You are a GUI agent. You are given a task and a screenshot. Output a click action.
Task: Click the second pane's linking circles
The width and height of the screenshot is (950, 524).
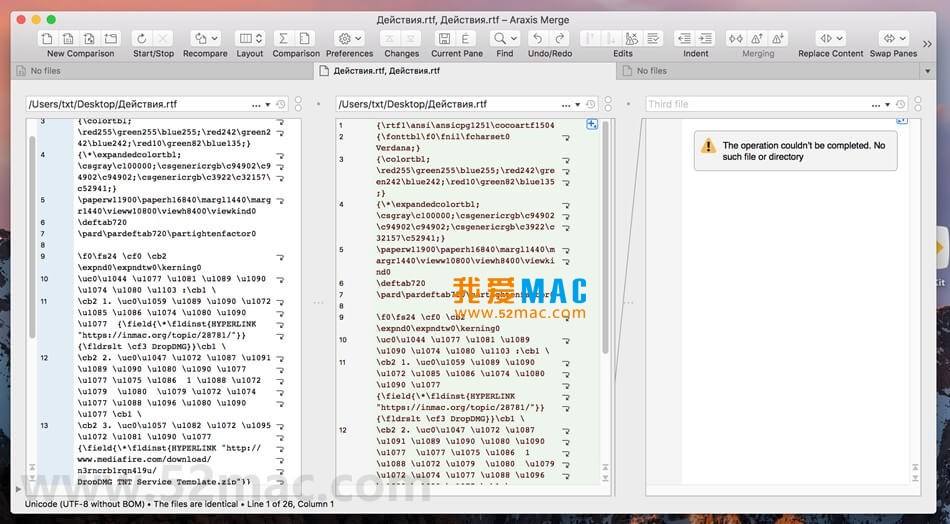[x=608, y=104]
